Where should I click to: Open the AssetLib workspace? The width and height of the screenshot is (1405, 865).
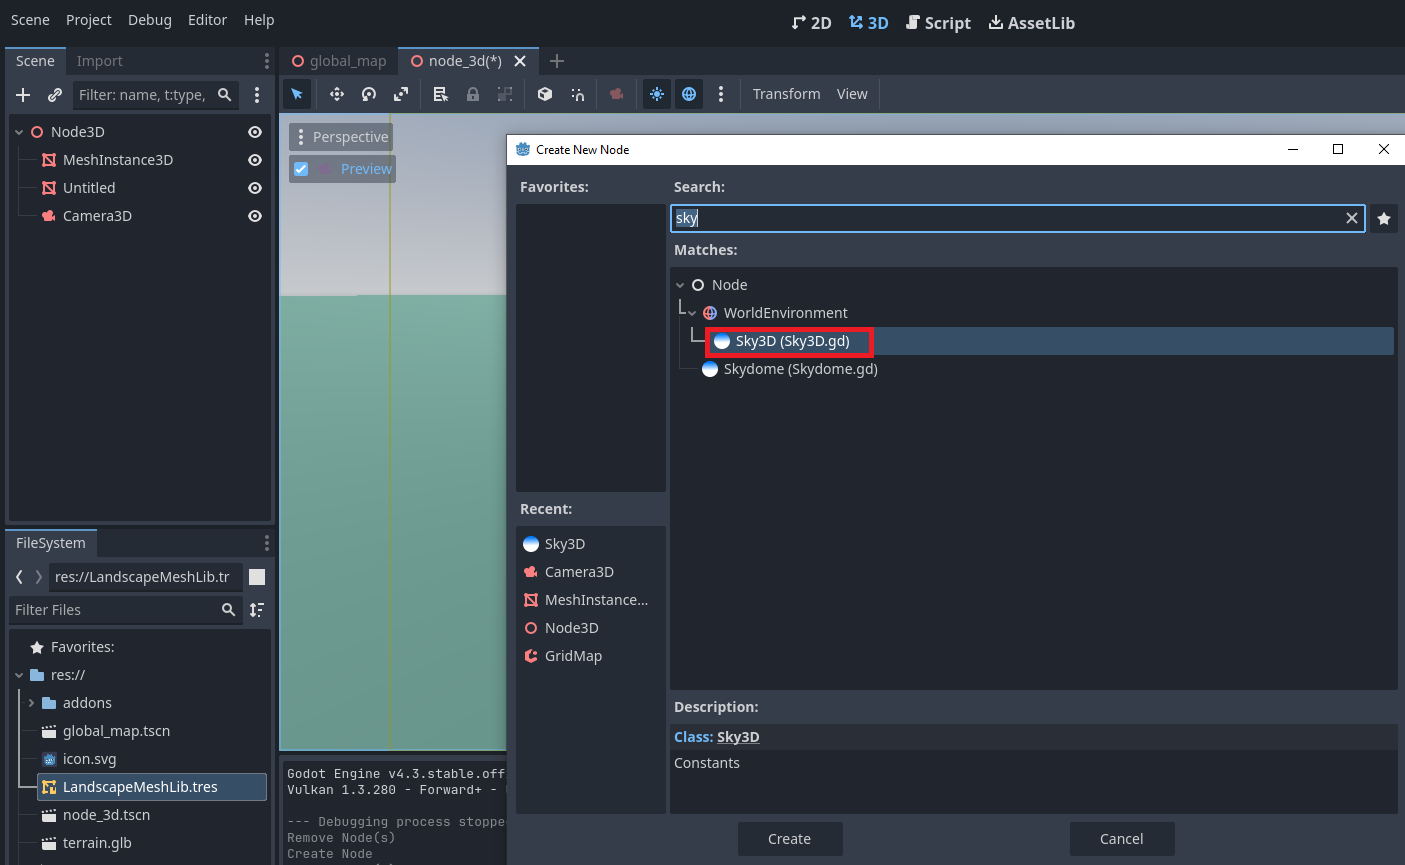[1031, 23]
